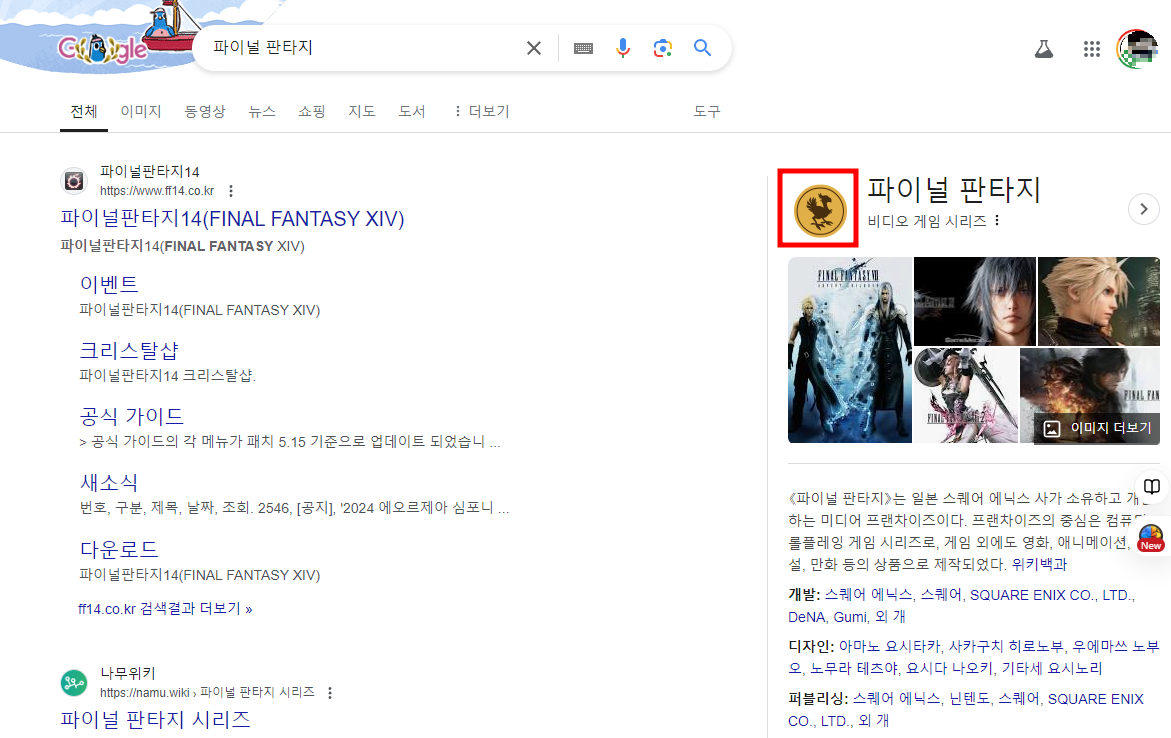The image size is (1171, 738).
Task: Click the chocobo emblem in knowledge panel
Action: 819,211
